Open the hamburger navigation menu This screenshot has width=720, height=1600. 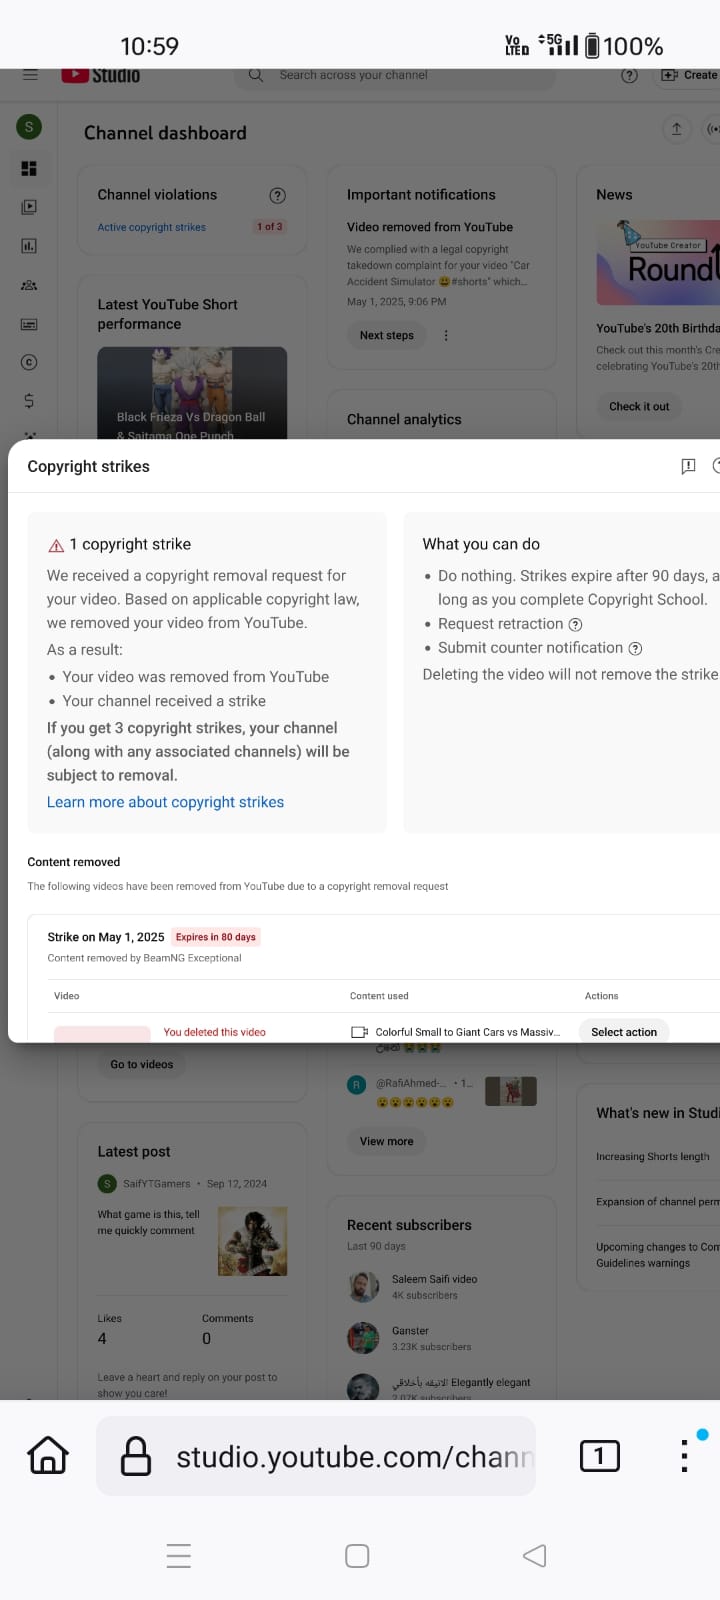[30, 75]
